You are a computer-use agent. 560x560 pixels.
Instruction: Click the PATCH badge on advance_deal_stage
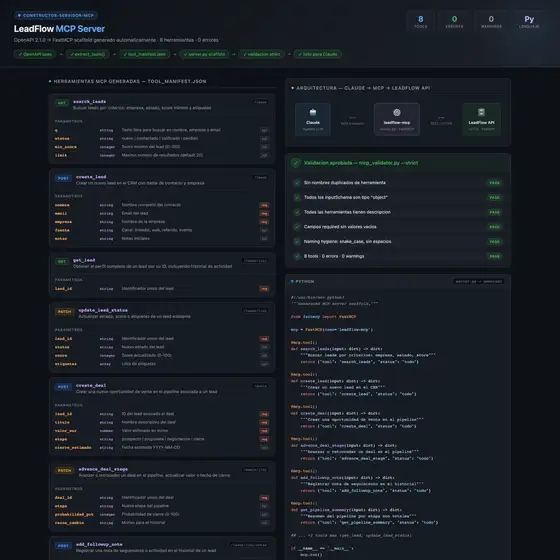point(65,470)
